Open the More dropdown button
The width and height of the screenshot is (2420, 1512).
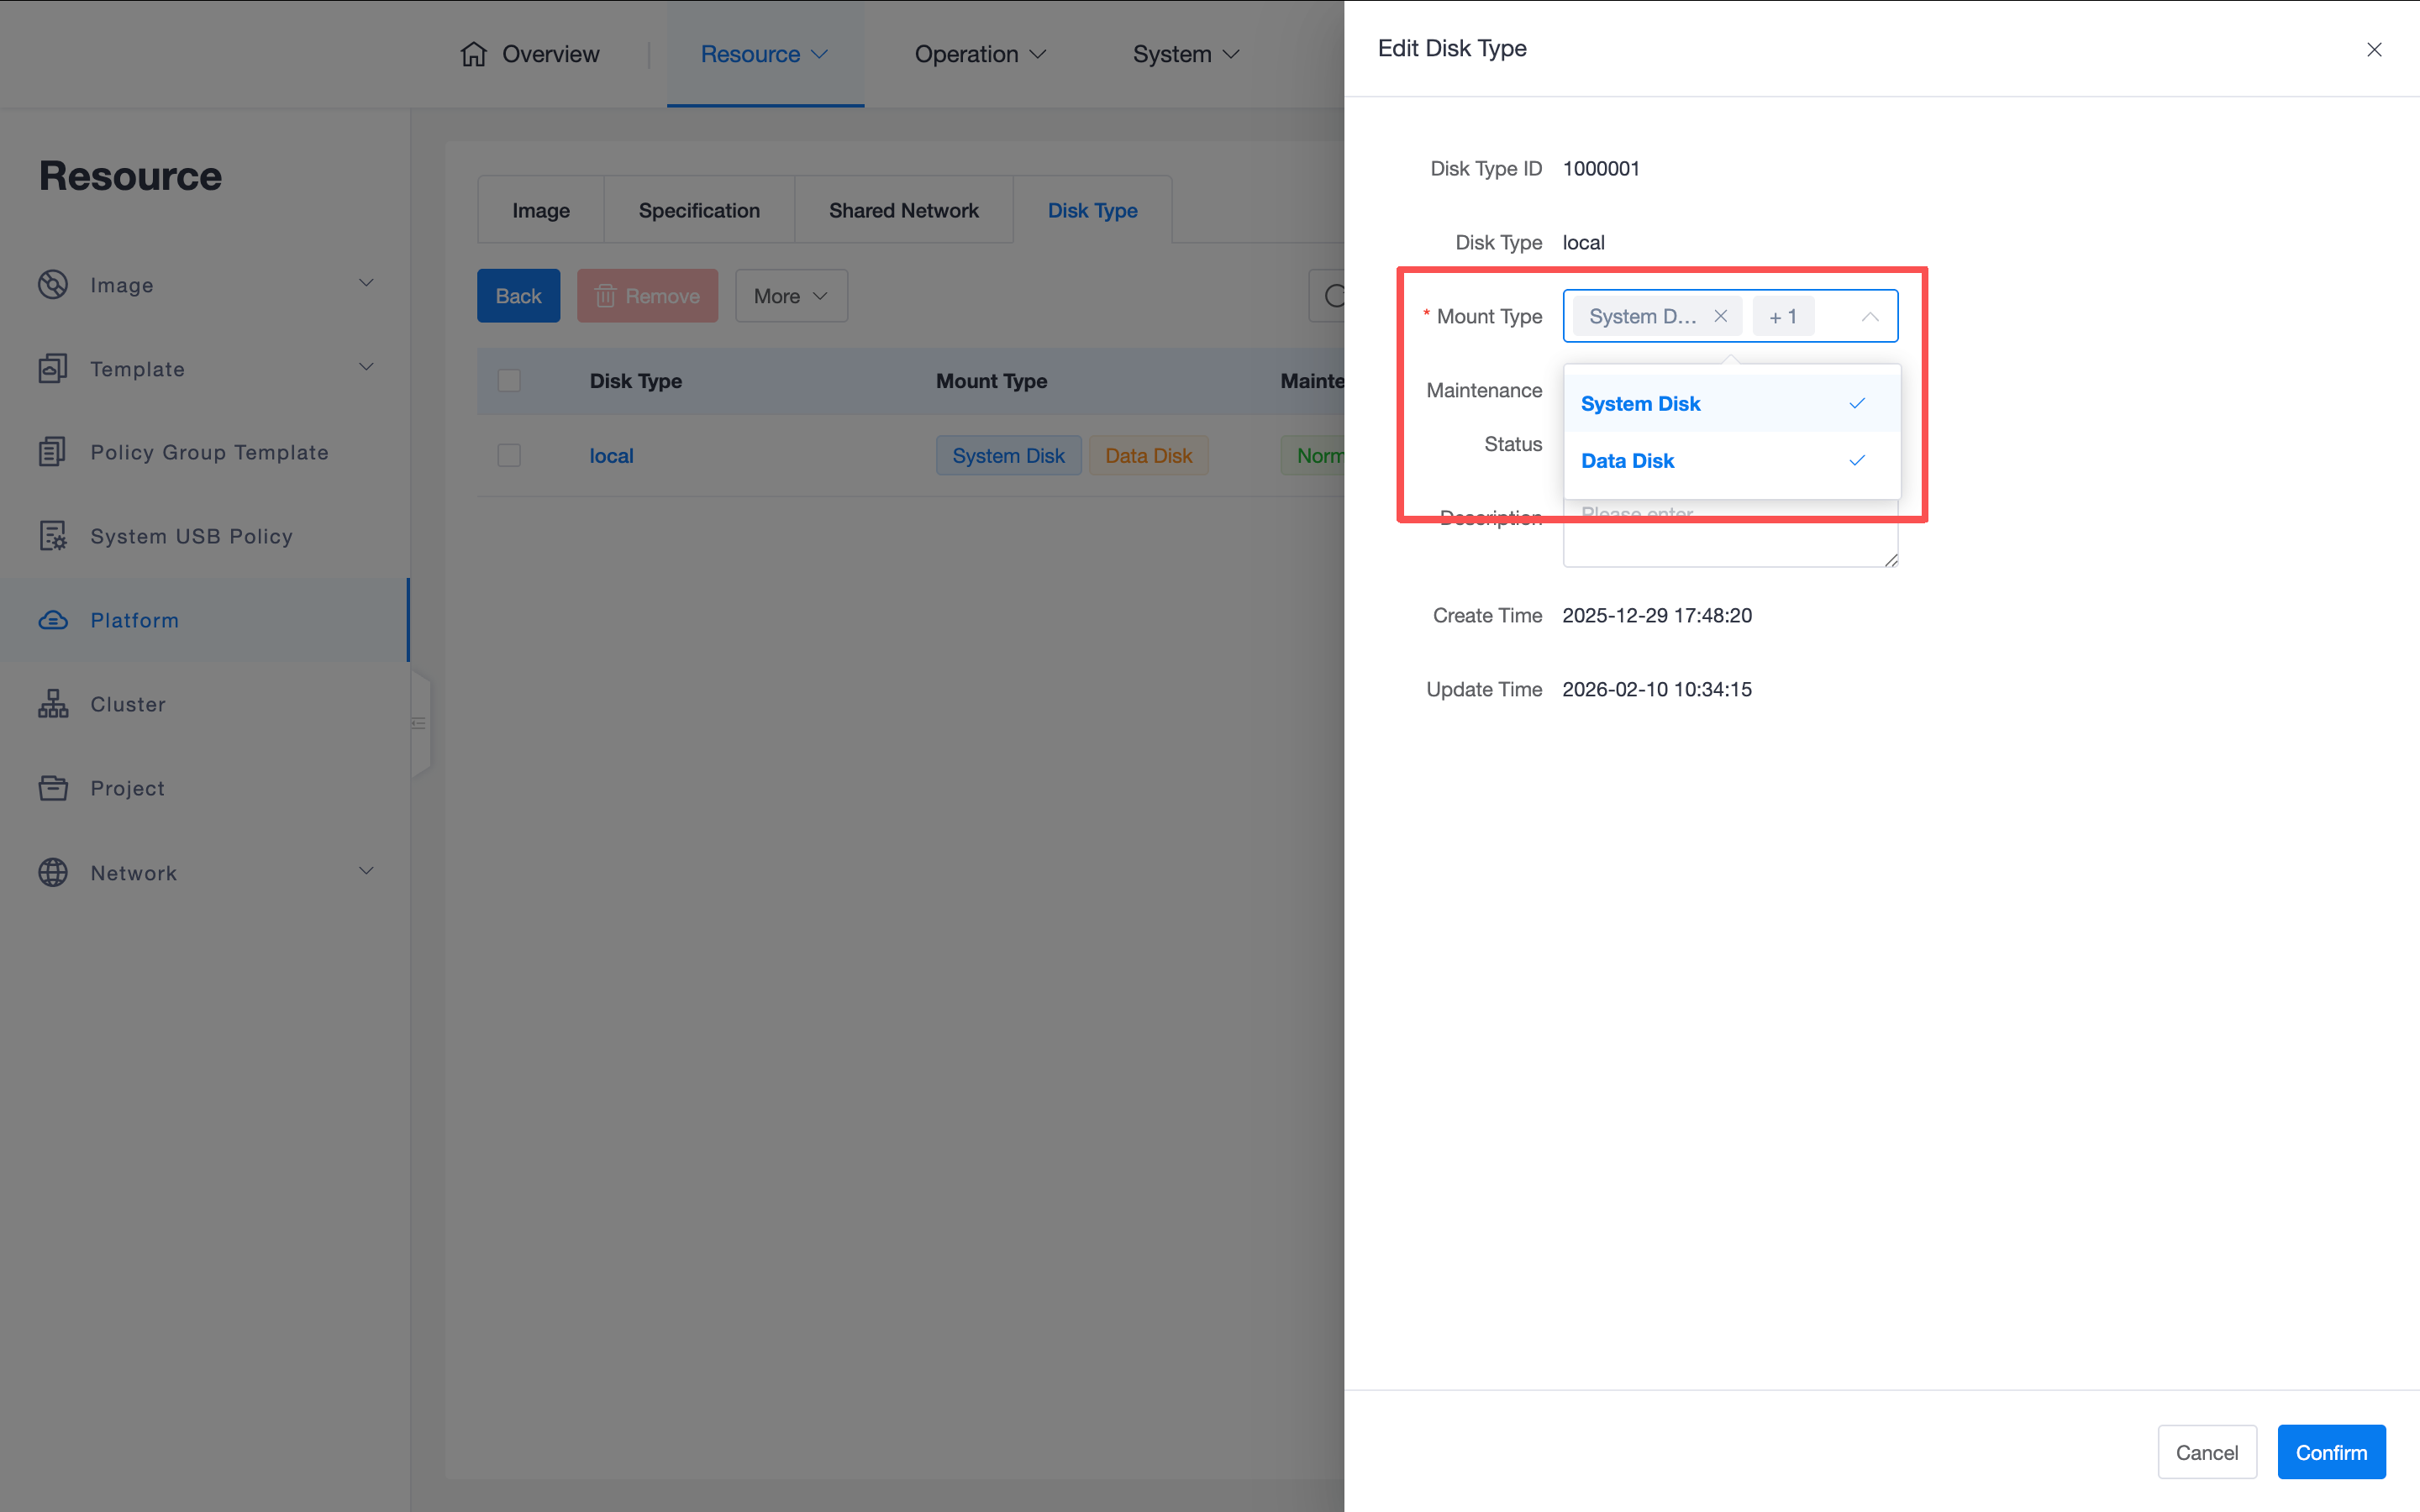coord(790,296)
